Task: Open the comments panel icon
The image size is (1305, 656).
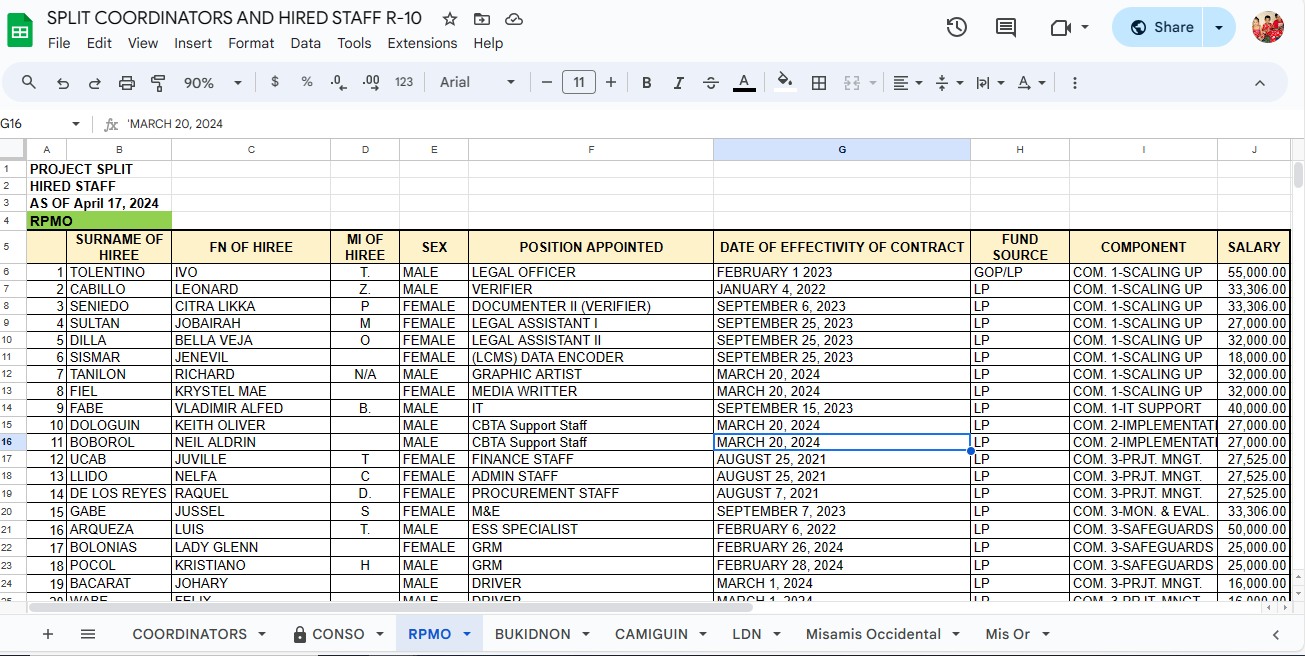Action: pos(1006,28)
